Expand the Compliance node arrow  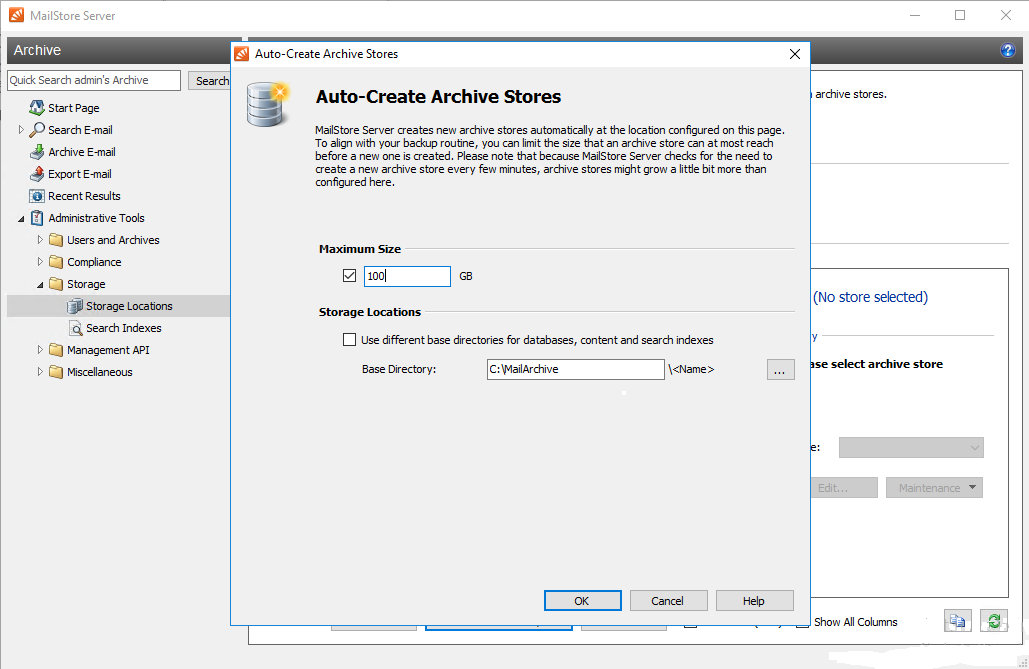coord(40,262)
